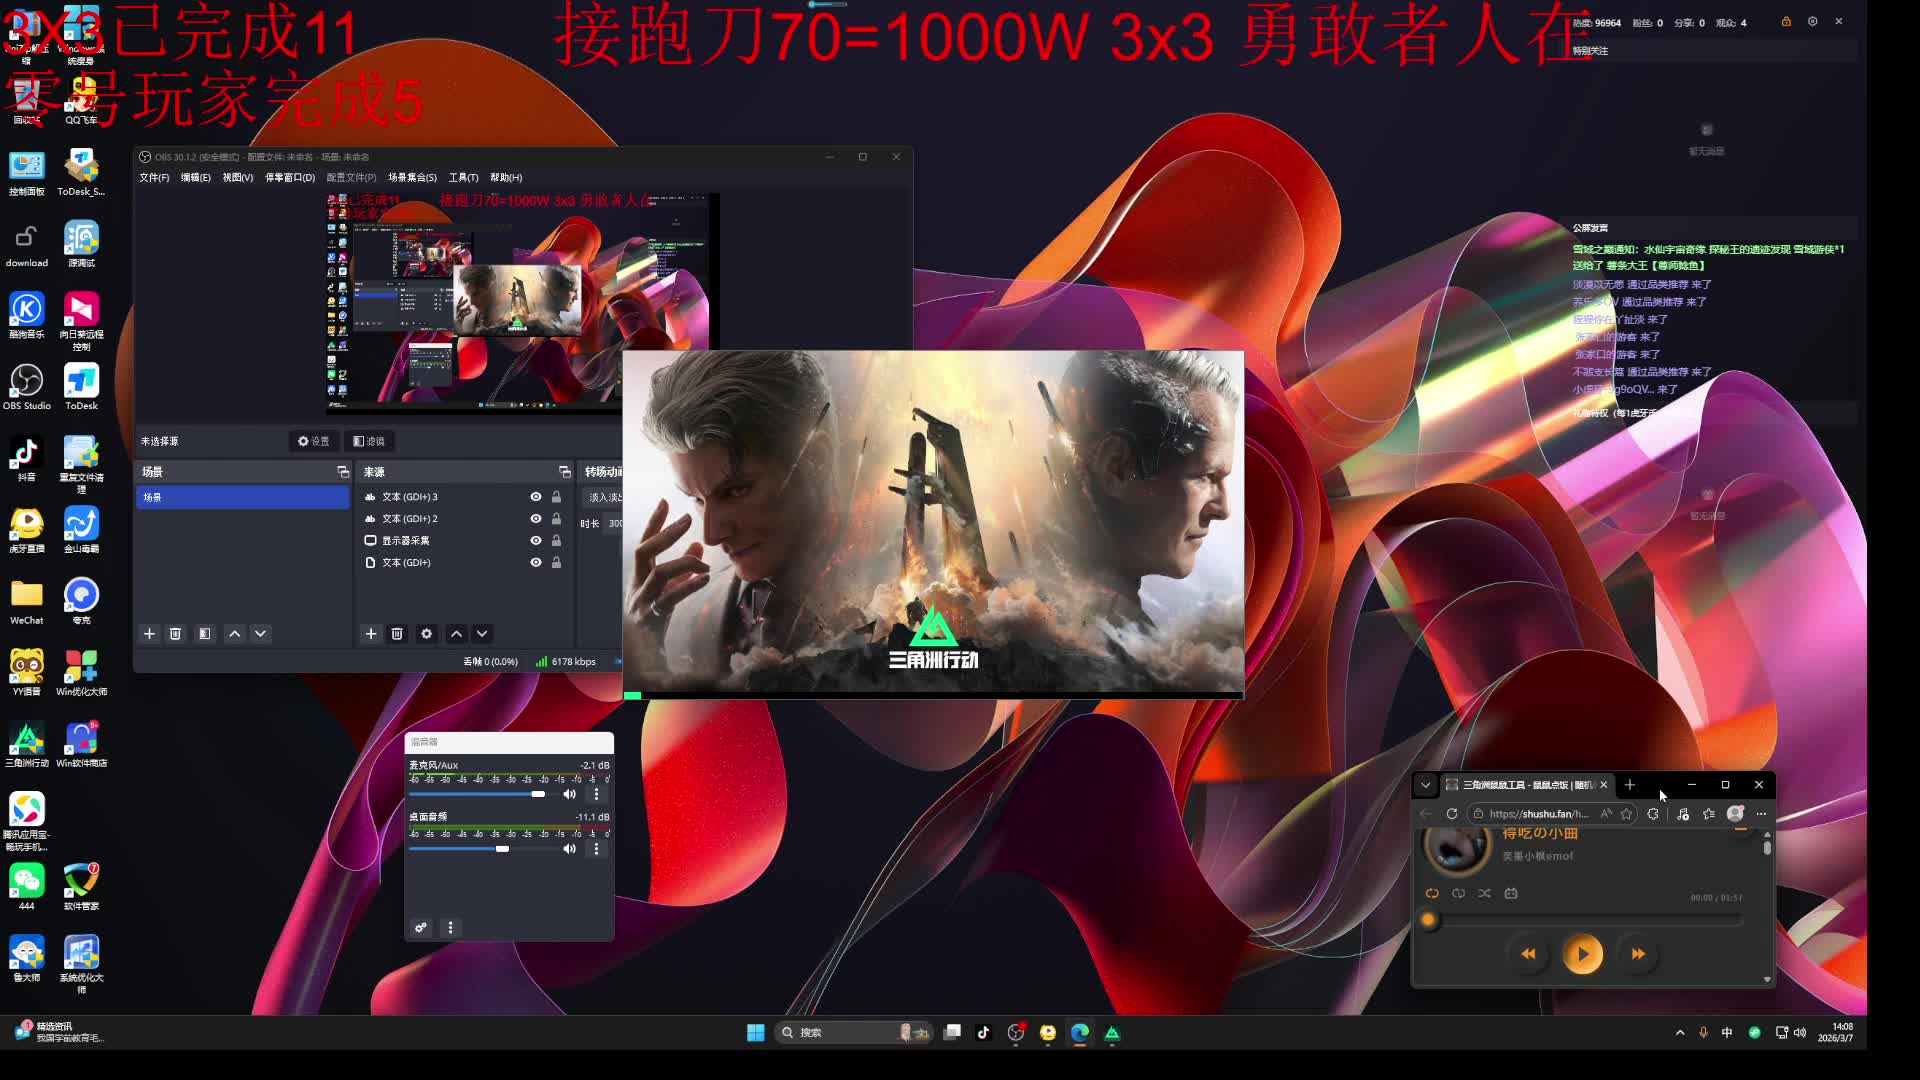Viewport: 1920px width, 1080px height.
Task: Show hidden system tray icons chevron
Action: tap(1680, 1033)
